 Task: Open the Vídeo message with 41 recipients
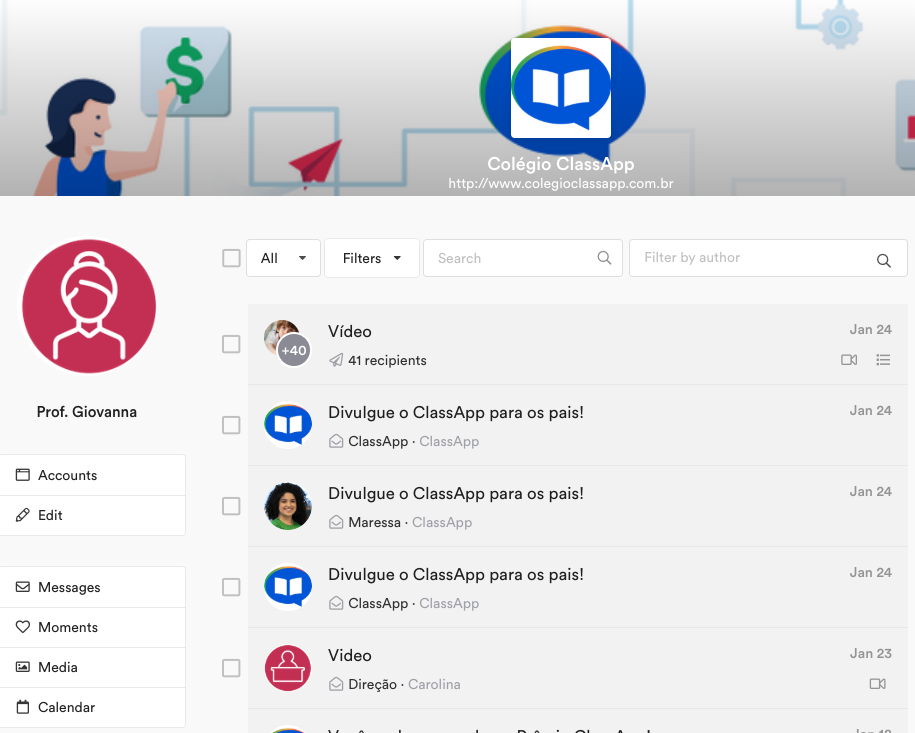pyautogui.click(x=578, y=344)
